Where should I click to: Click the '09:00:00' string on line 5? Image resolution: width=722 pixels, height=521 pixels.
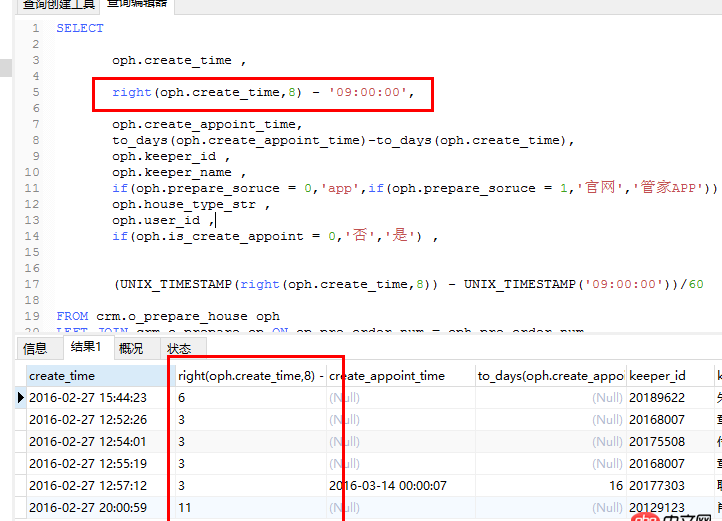[x=367, y=92]
